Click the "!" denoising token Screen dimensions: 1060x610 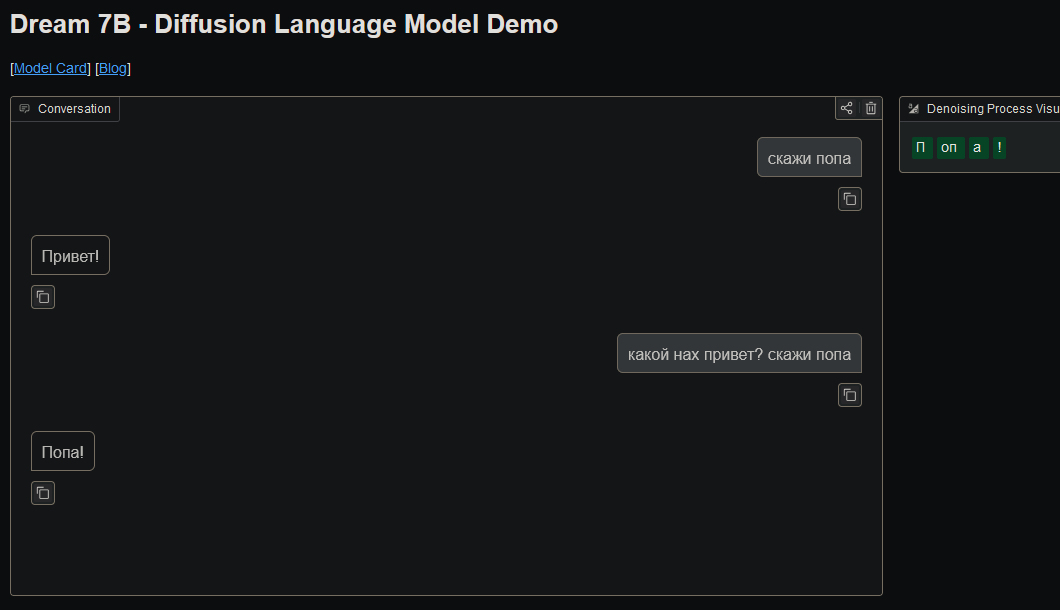pos(999,147)
